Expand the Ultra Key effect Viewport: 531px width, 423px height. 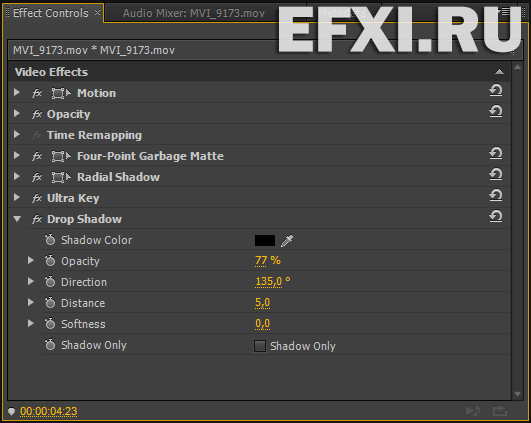tap(17, 197)
